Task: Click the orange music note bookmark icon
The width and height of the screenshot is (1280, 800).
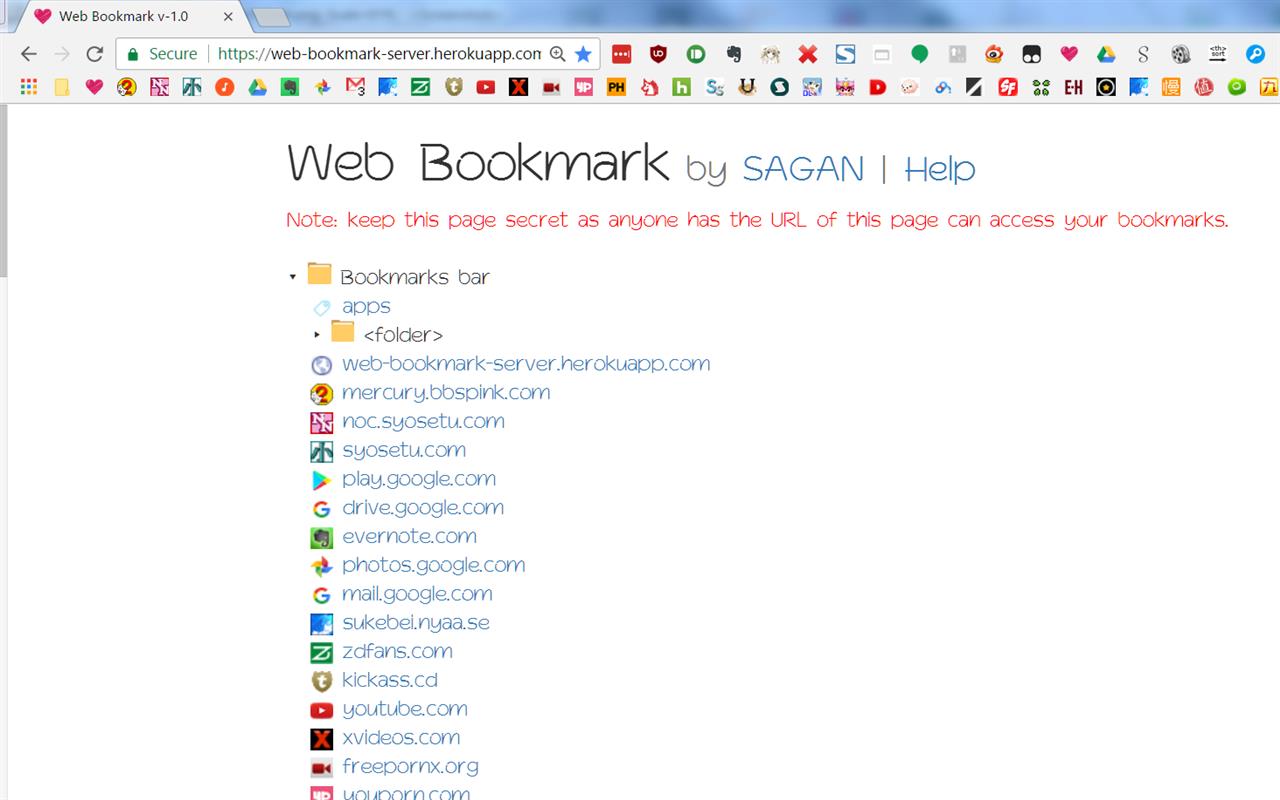Action: (224, 87)
